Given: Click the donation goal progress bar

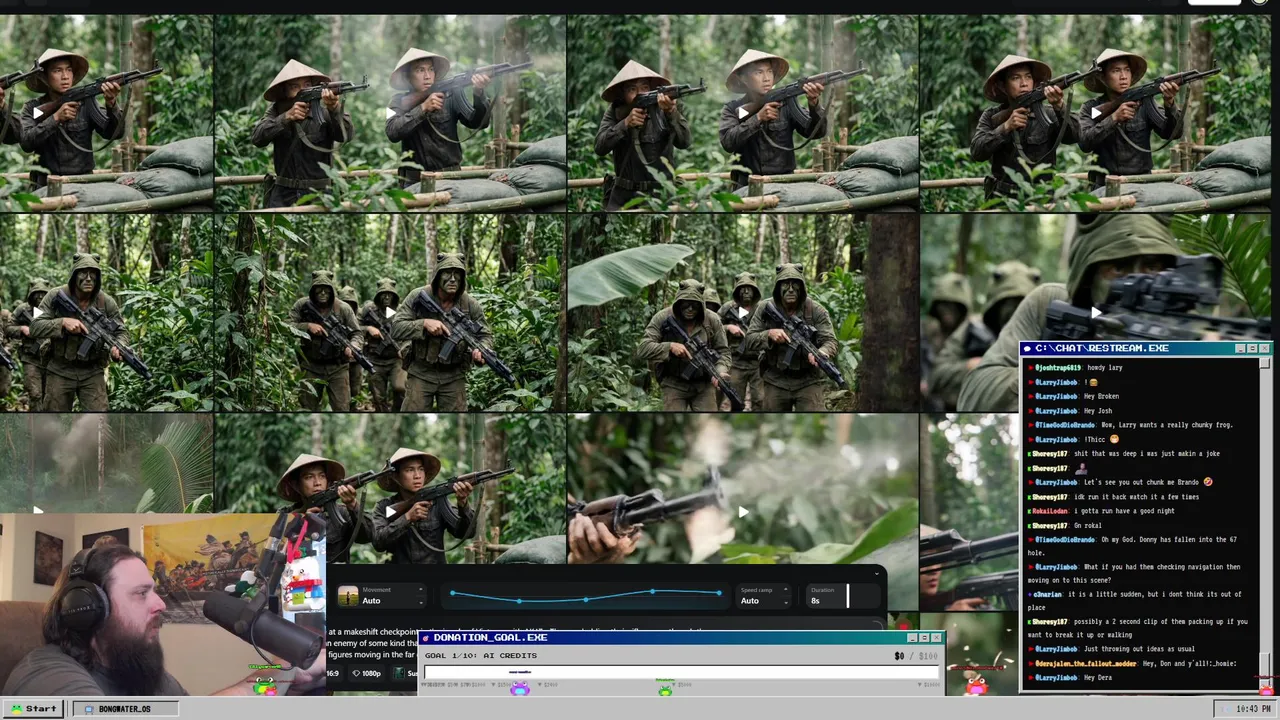Looking at the screenshot, I should (x=682, y=672).
